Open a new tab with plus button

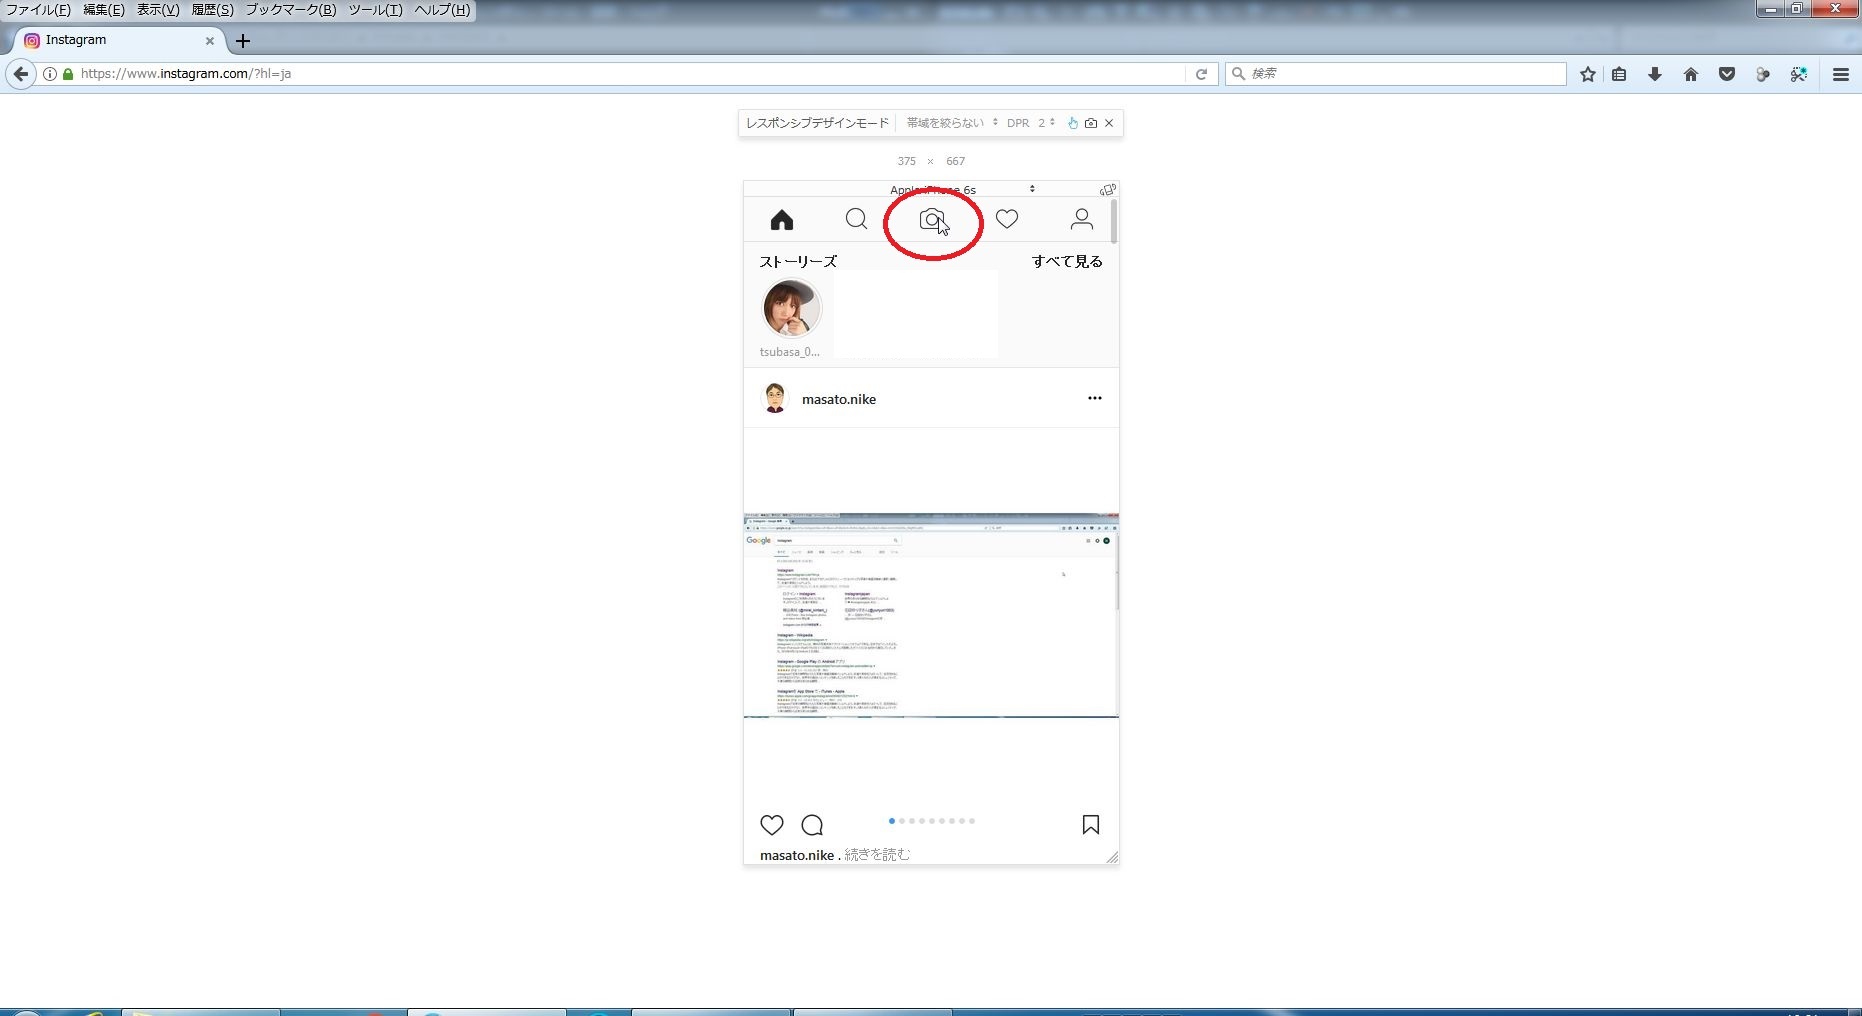tap(243, 41)
